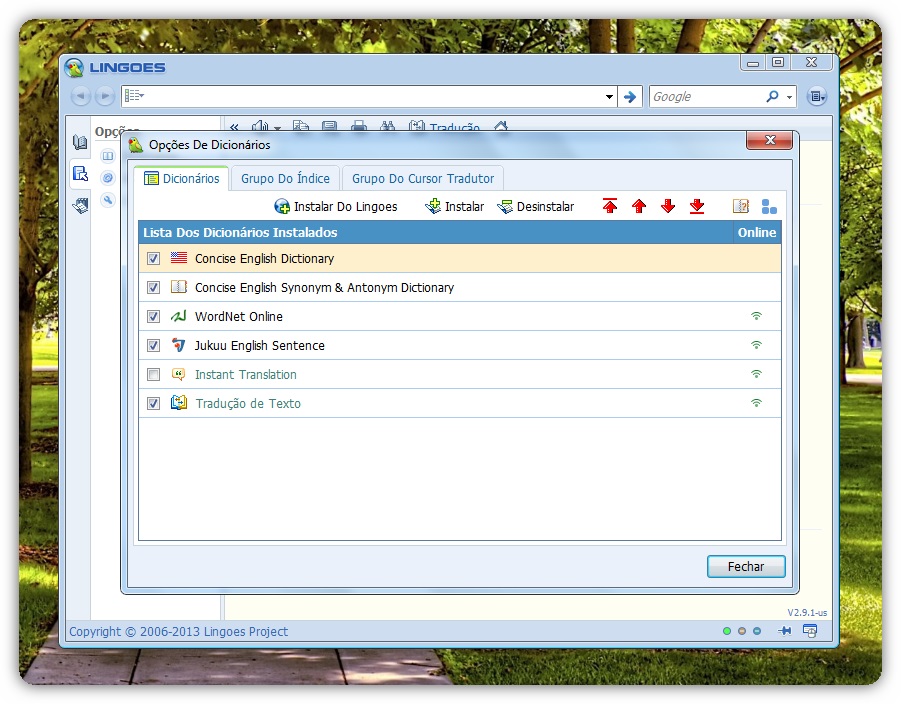Click Tradução de Texto online status icon
901x704 pixels.
pyautogui.click(x=756, y=403)
